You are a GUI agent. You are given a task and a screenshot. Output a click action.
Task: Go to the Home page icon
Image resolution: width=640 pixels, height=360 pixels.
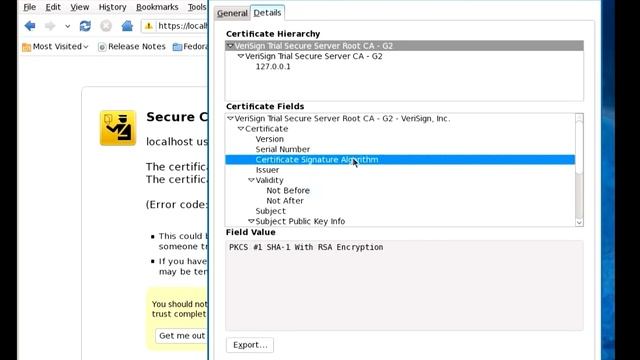127,26
